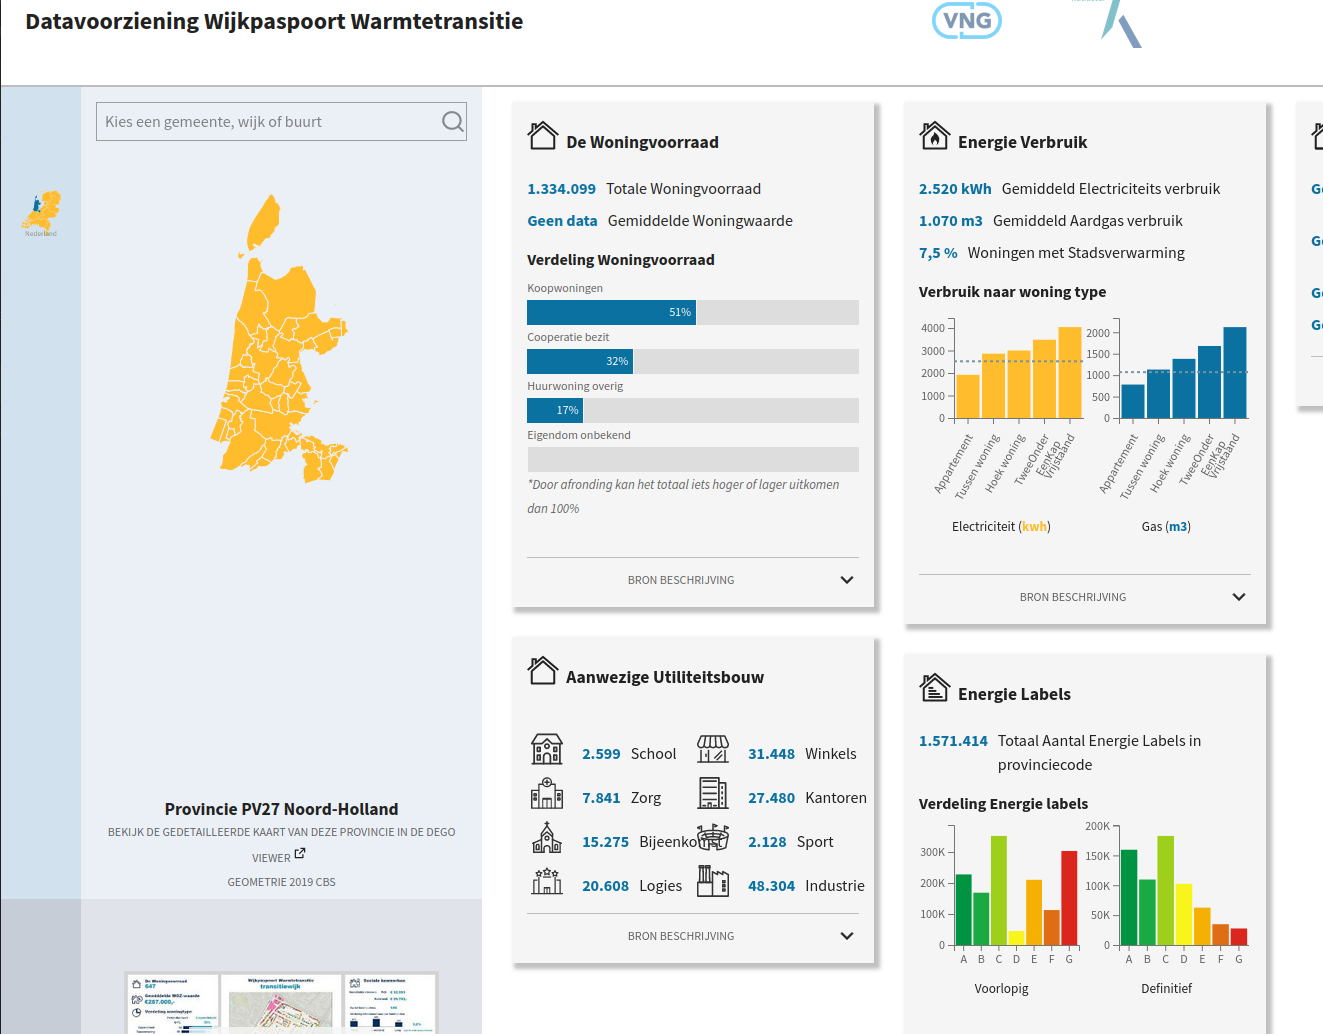
Task: Click the Energie Verbruik house icon
Action: (934, 136)
